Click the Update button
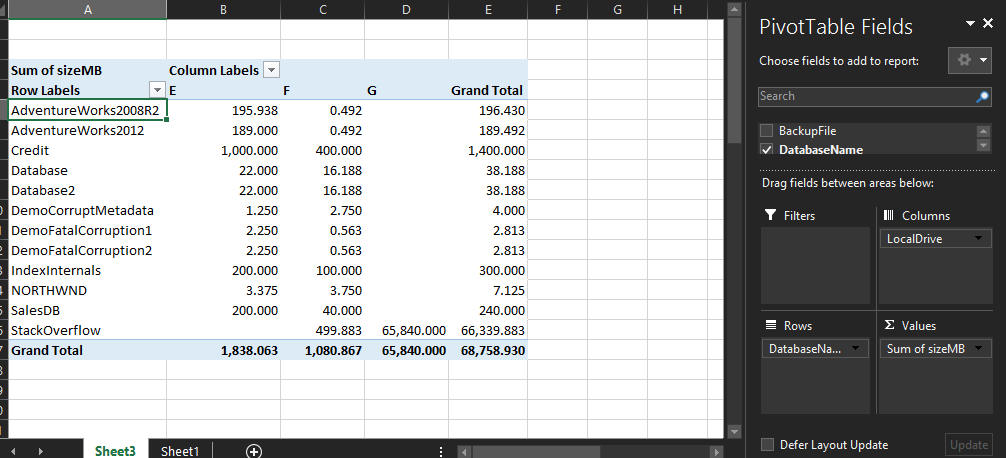The width and height of the screenshot is (1006, 458). (968, 445)
